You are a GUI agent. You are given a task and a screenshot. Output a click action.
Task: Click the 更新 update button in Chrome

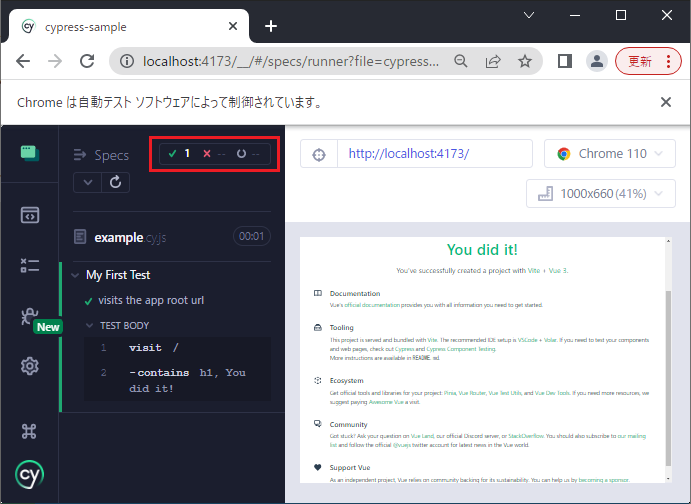coord(648,61)
